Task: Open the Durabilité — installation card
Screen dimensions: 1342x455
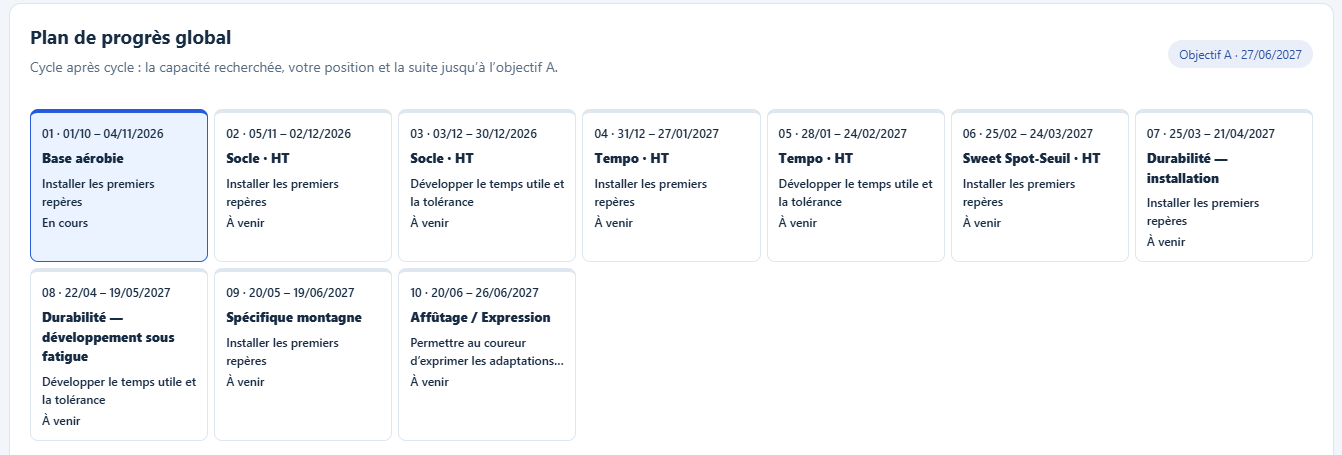Action: point(1224,186)
